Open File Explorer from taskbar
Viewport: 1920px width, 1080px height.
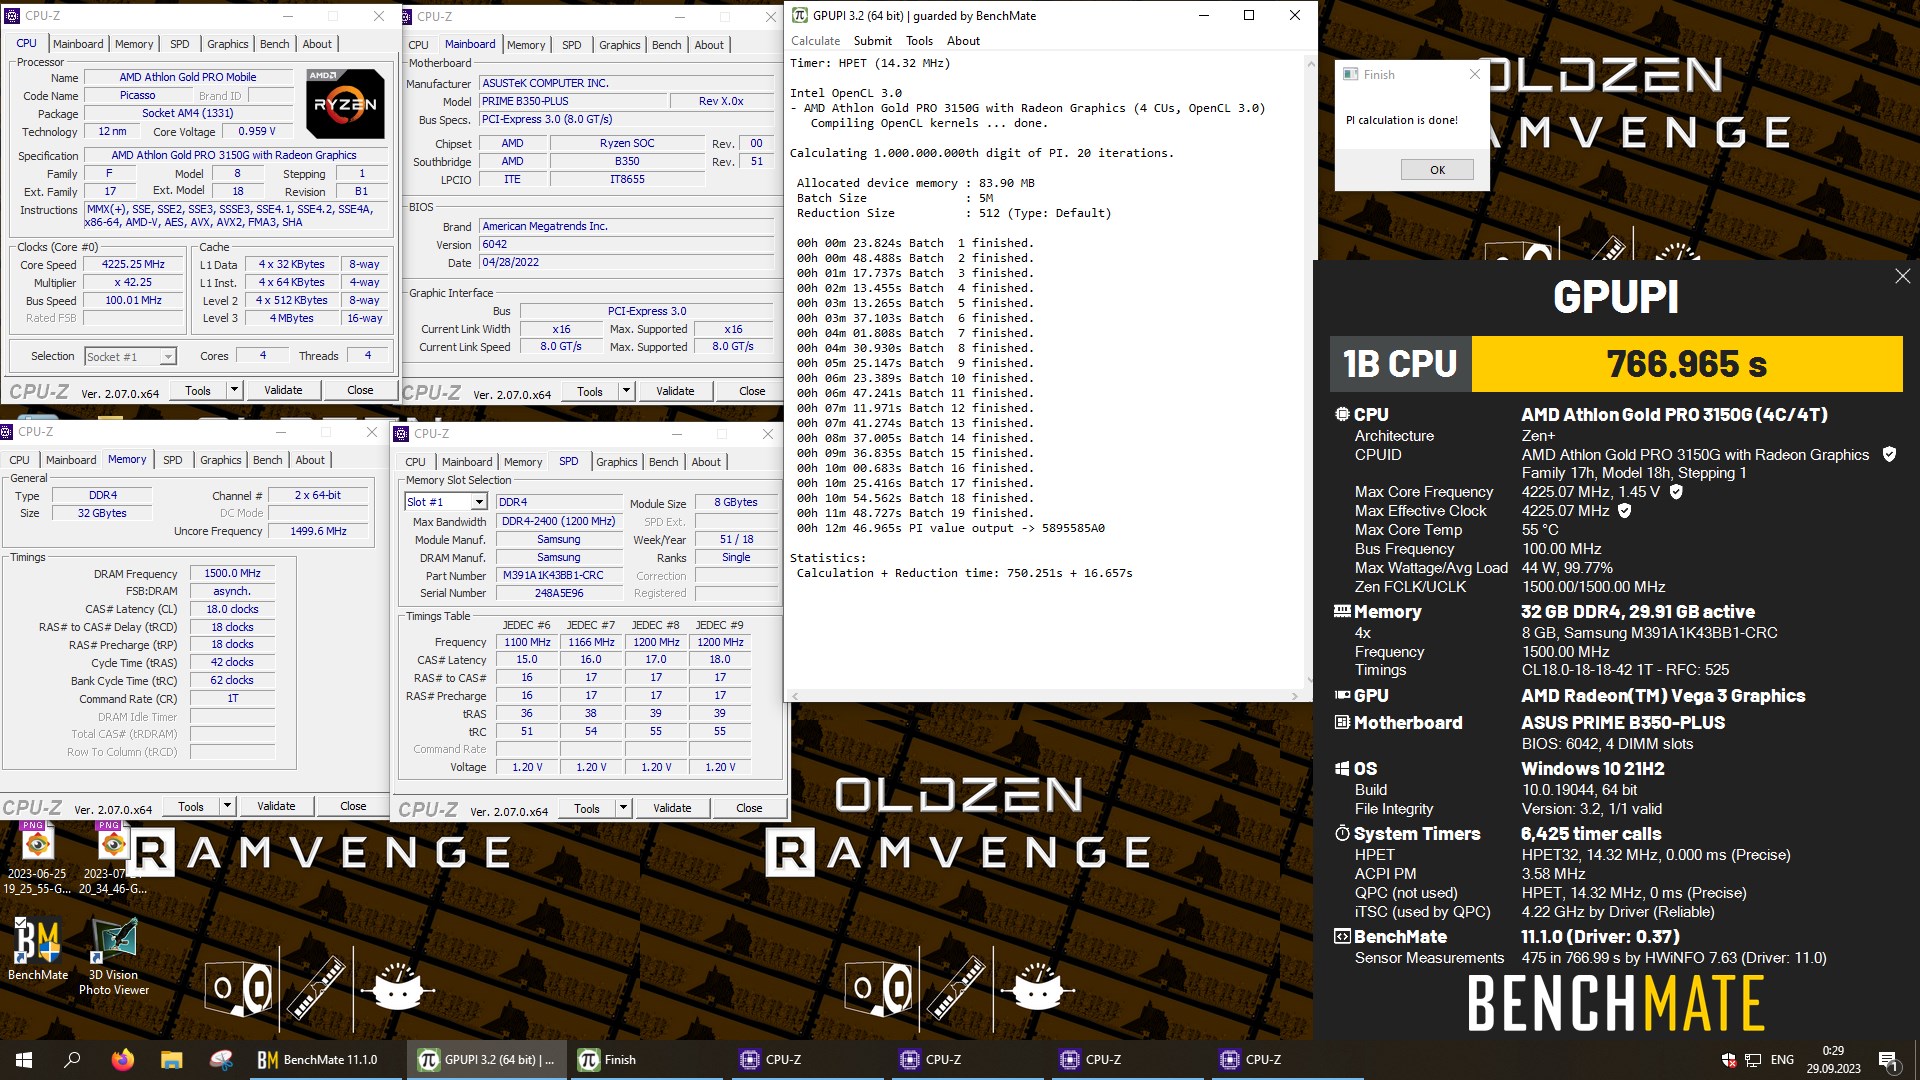(171, 1059)
